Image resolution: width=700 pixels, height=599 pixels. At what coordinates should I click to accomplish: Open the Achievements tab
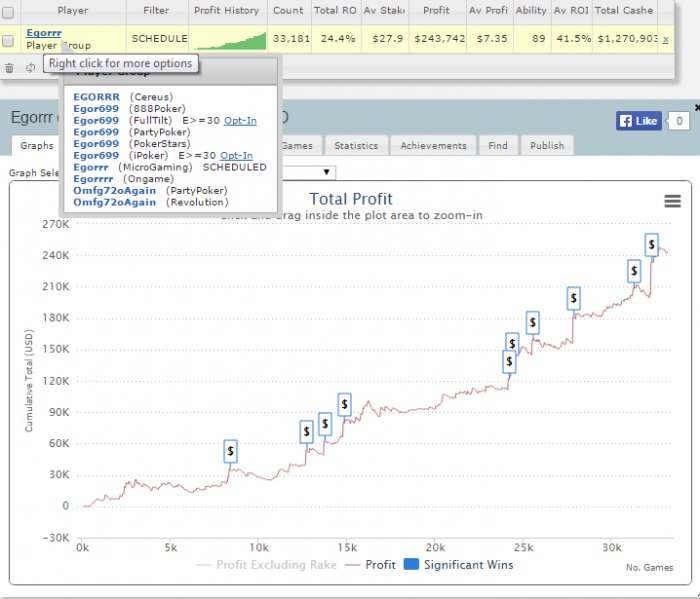(x=434, y=145)
